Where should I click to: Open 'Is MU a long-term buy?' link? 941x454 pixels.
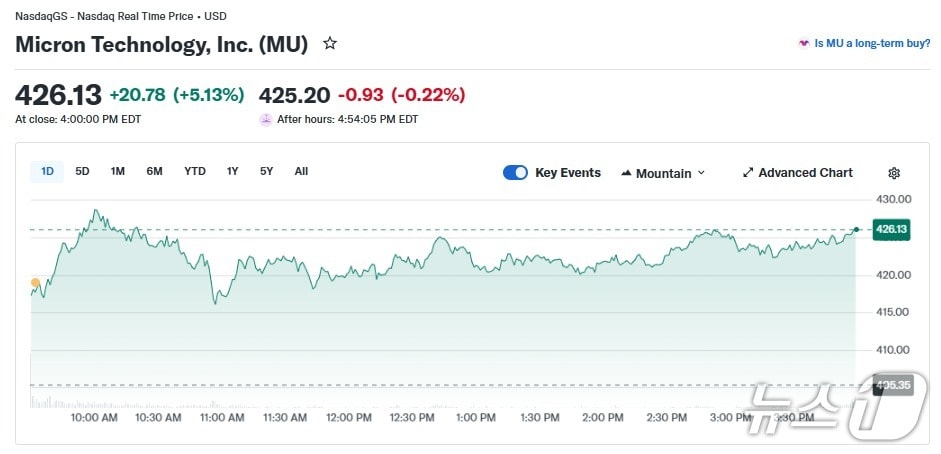tap(872, 44)
